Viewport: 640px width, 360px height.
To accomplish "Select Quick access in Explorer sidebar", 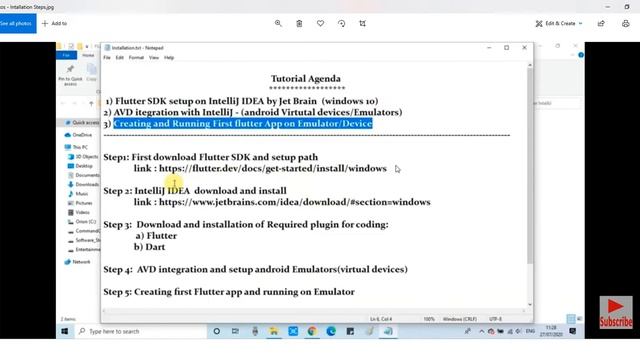I will (82, 122).
